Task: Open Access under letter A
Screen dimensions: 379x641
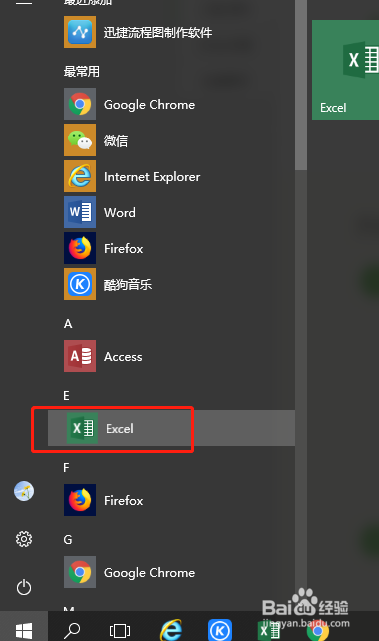Action: click(x=171, y=356)
